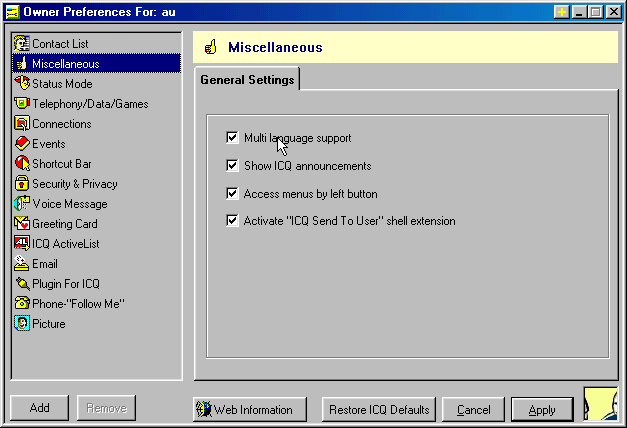Go to Security & Privacy settings
627x428 pixels.
[x=96, y=184]
